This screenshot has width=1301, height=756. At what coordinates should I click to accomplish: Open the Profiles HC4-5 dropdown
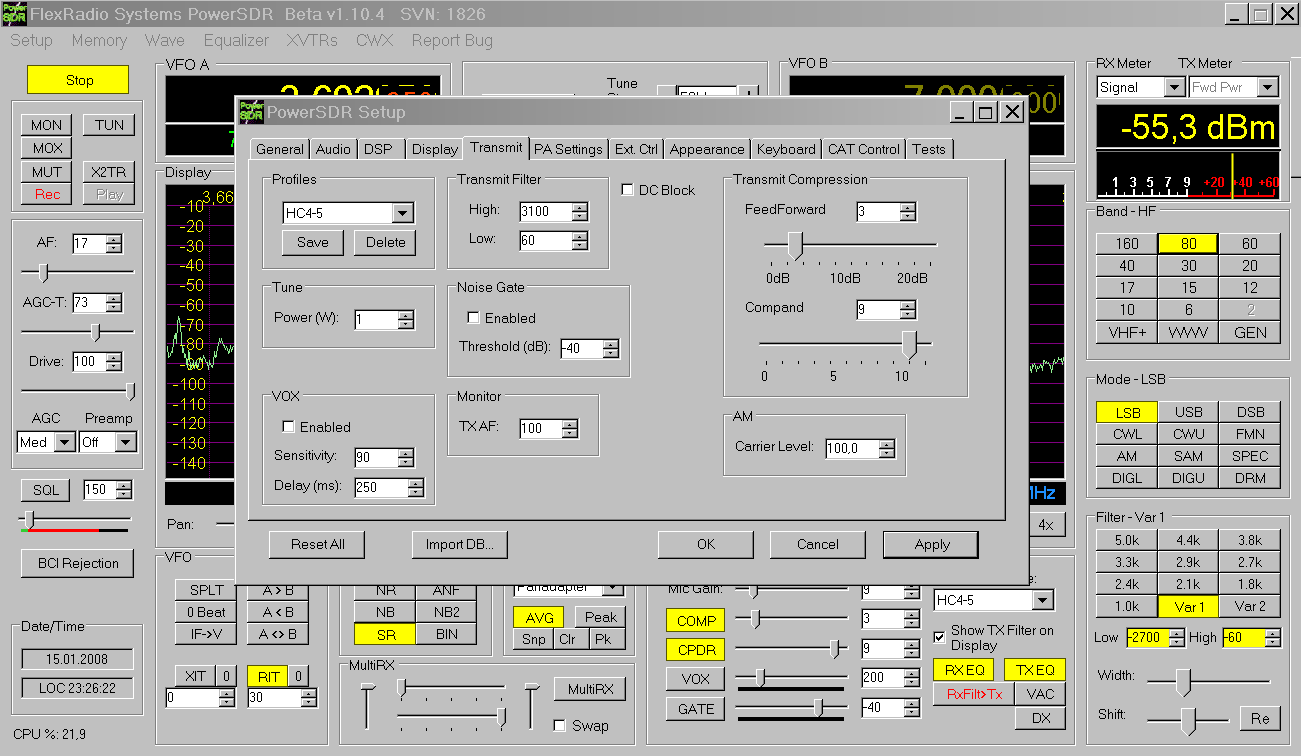point(402,213)
